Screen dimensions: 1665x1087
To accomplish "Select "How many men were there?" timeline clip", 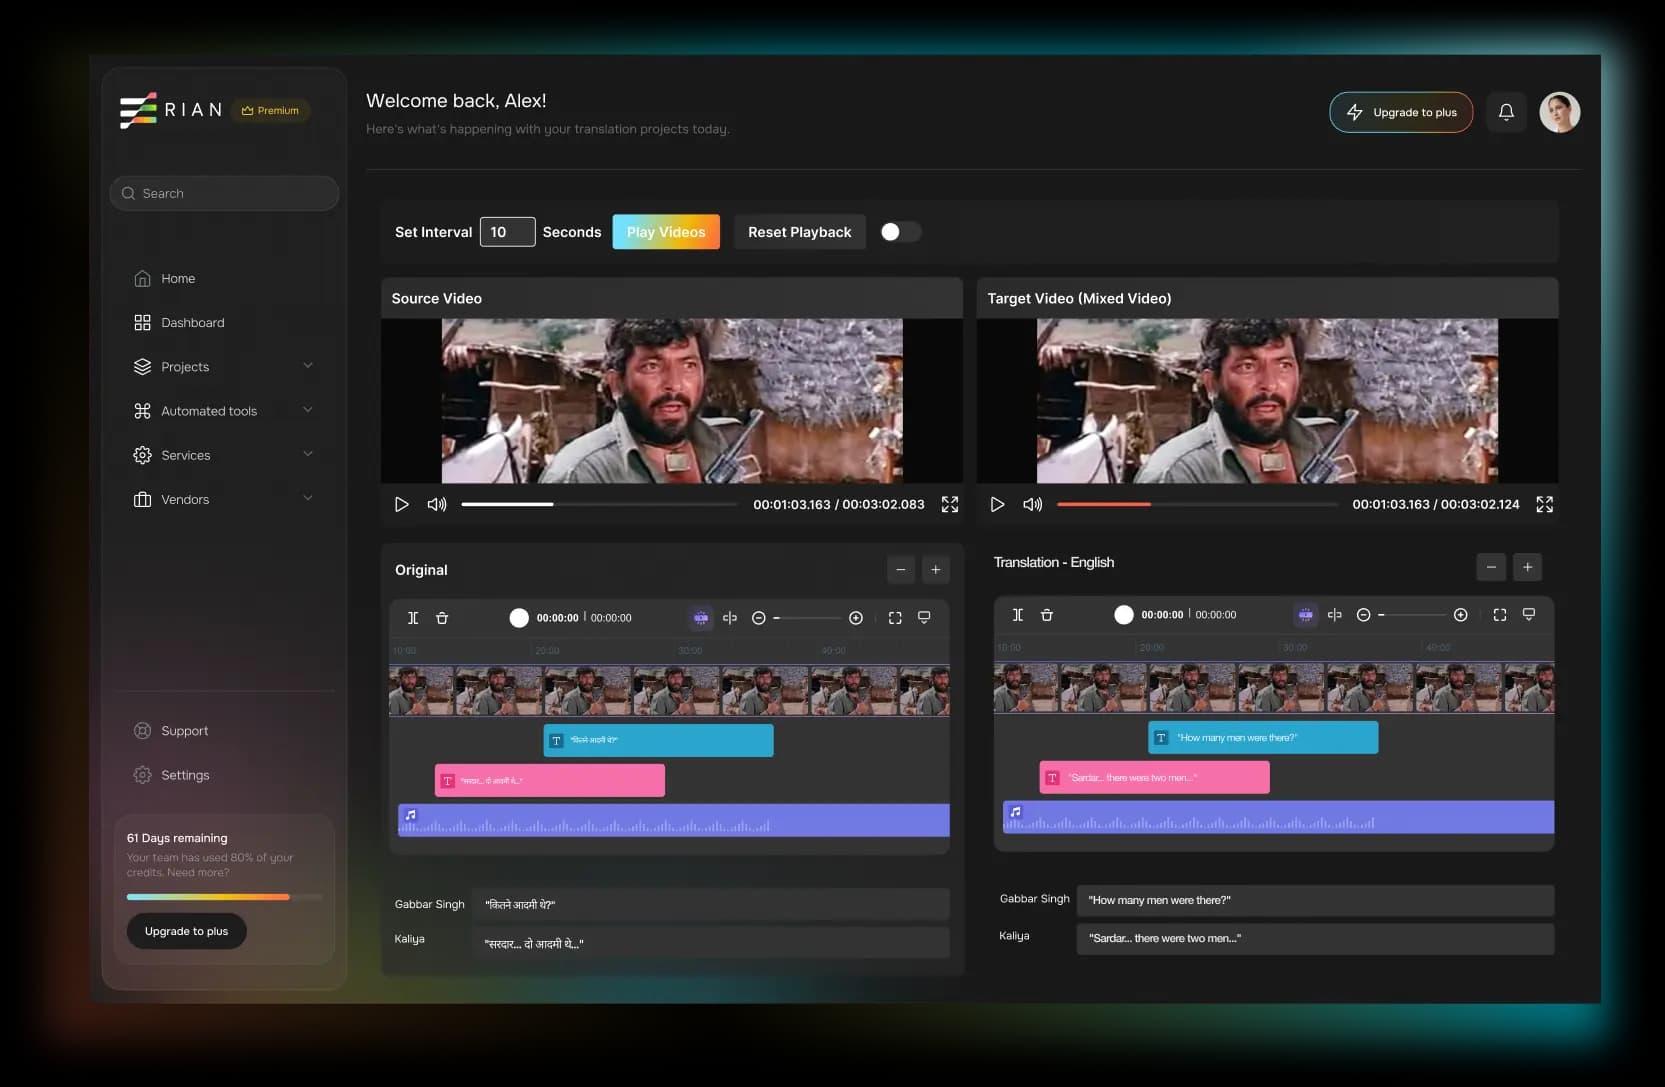I will click(x=1263, y=738).
